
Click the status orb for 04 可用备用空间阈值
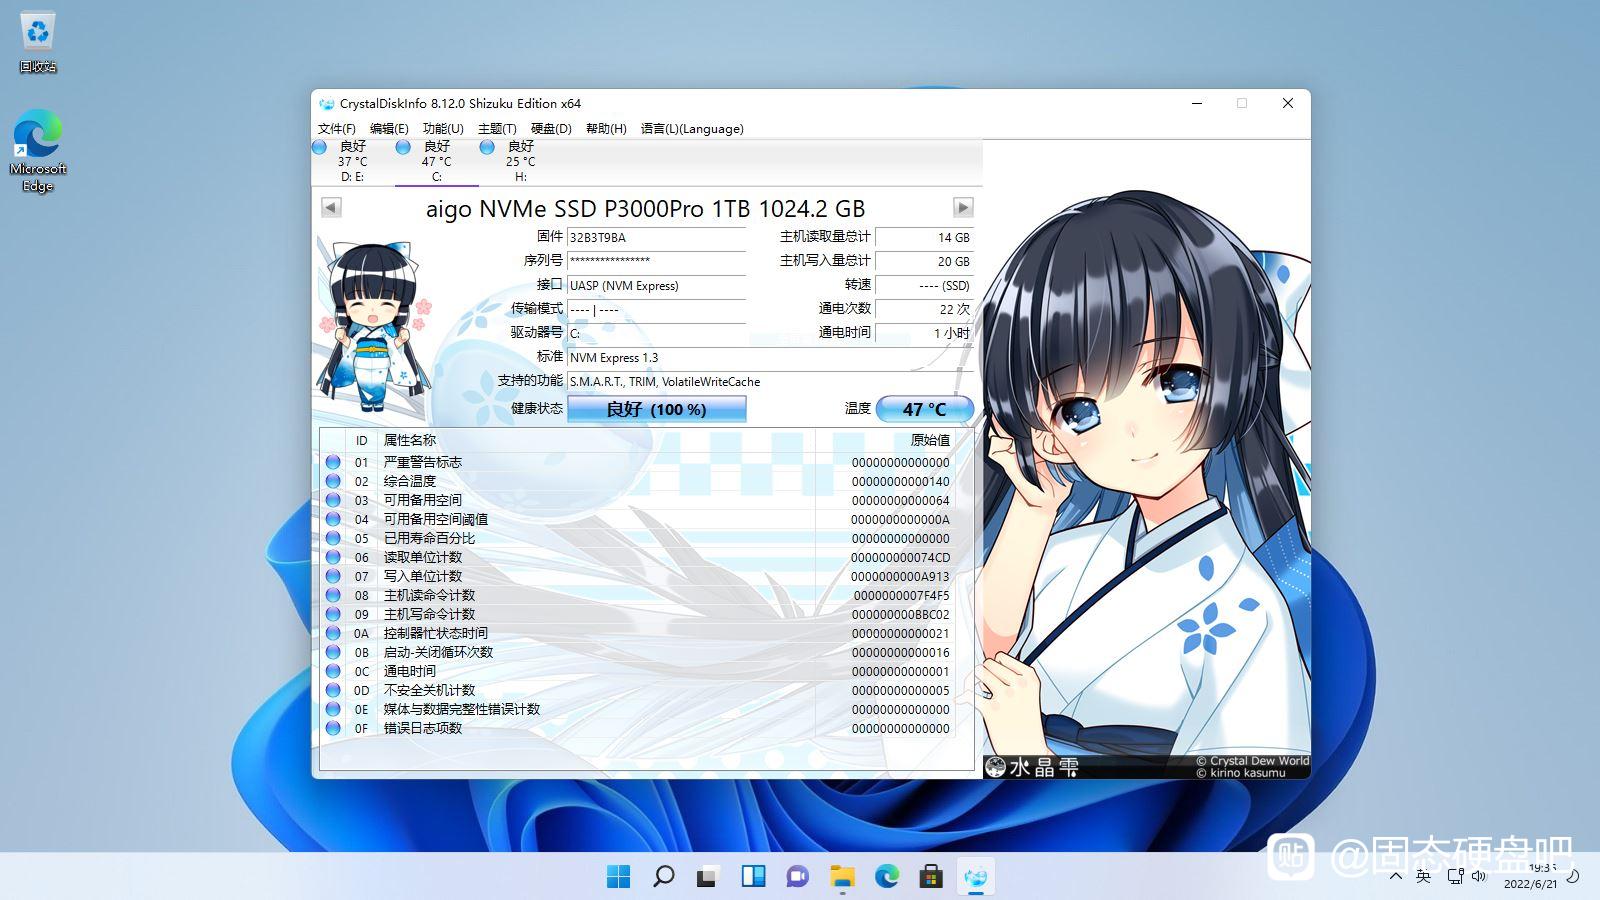pyautogui.click(x=333, y=519)
